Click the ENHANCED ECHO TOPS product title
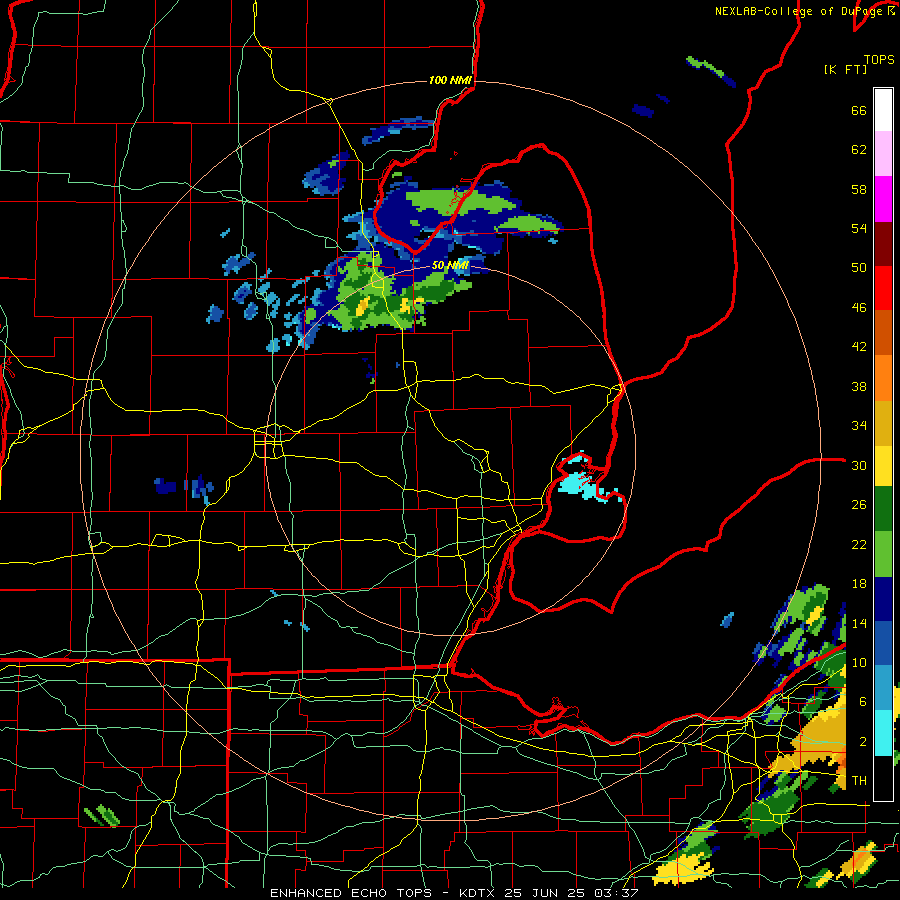The height and width of the screenshot is (900, 900). tap(351, 893)
